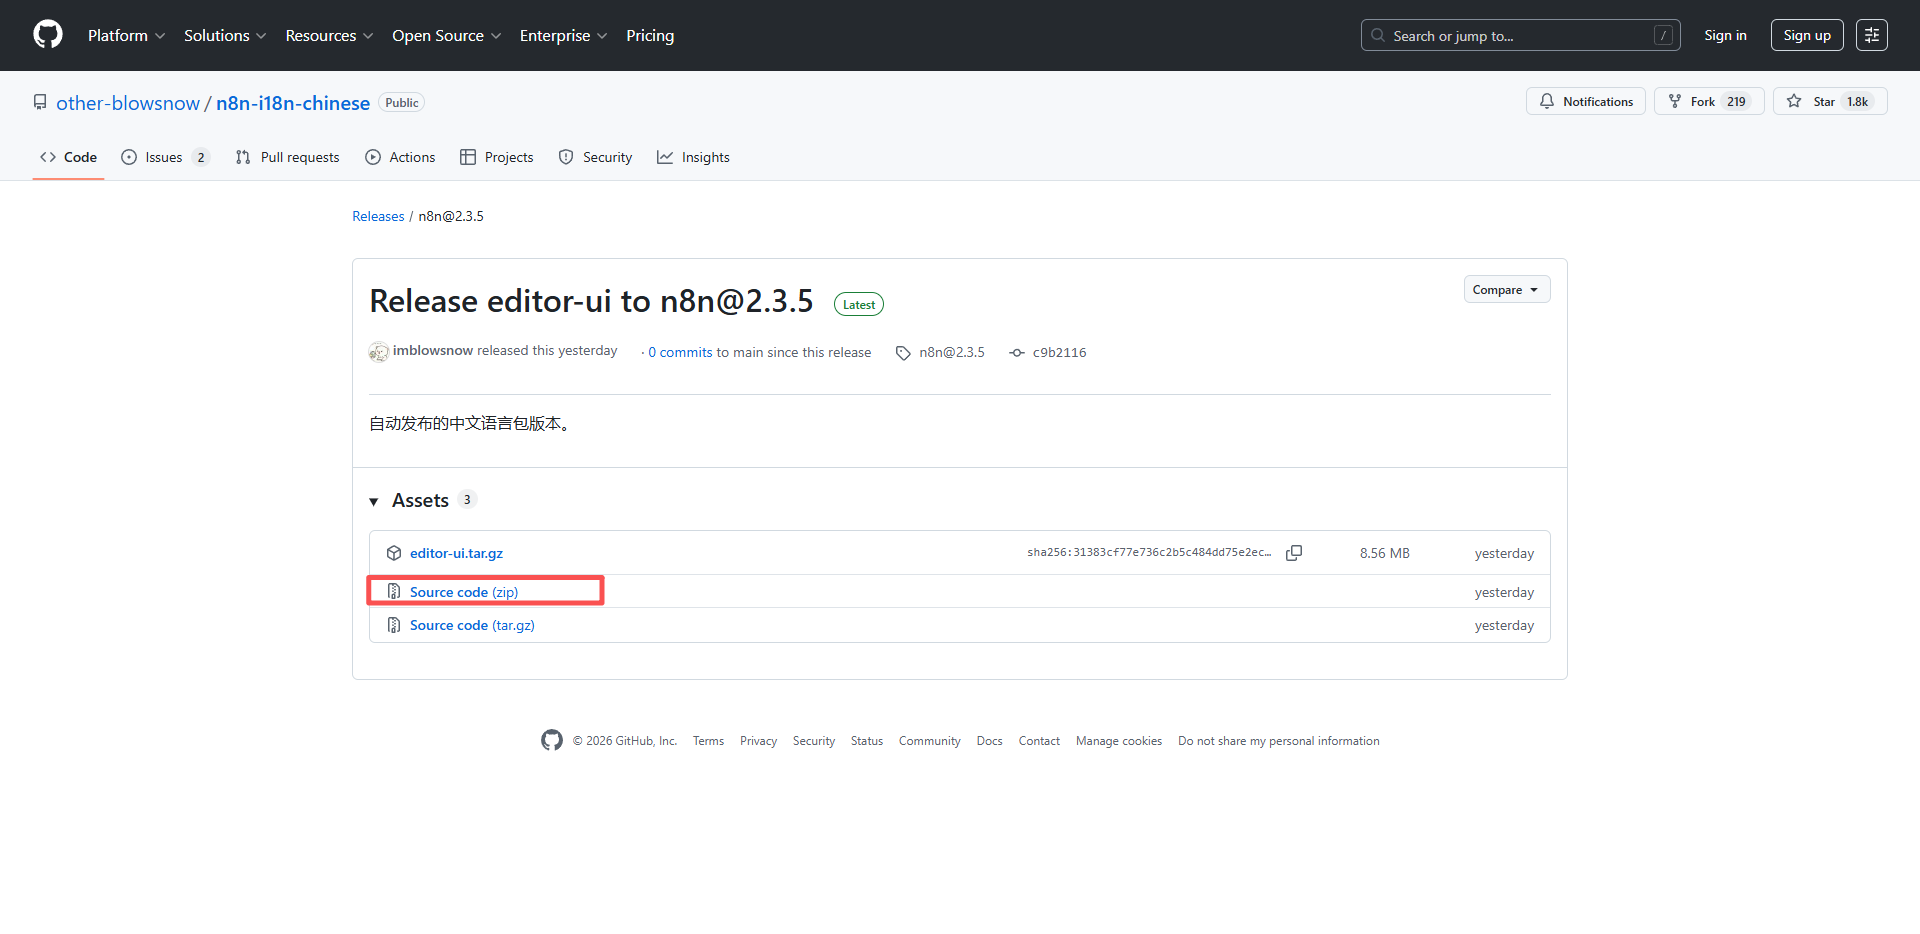Open the repository Security tab
Viewport: 1920px width, 934px height.
595,157
